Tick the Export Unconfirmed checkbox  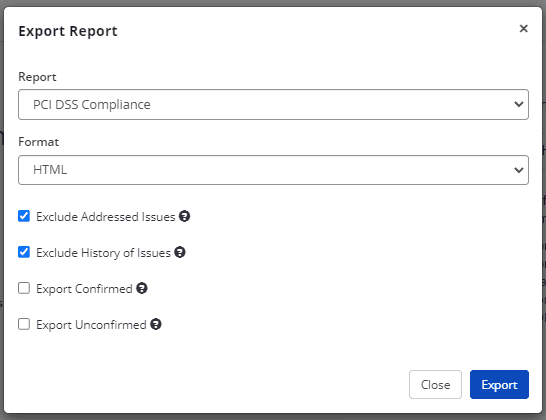pyautogui.click(x=24, y=324)
